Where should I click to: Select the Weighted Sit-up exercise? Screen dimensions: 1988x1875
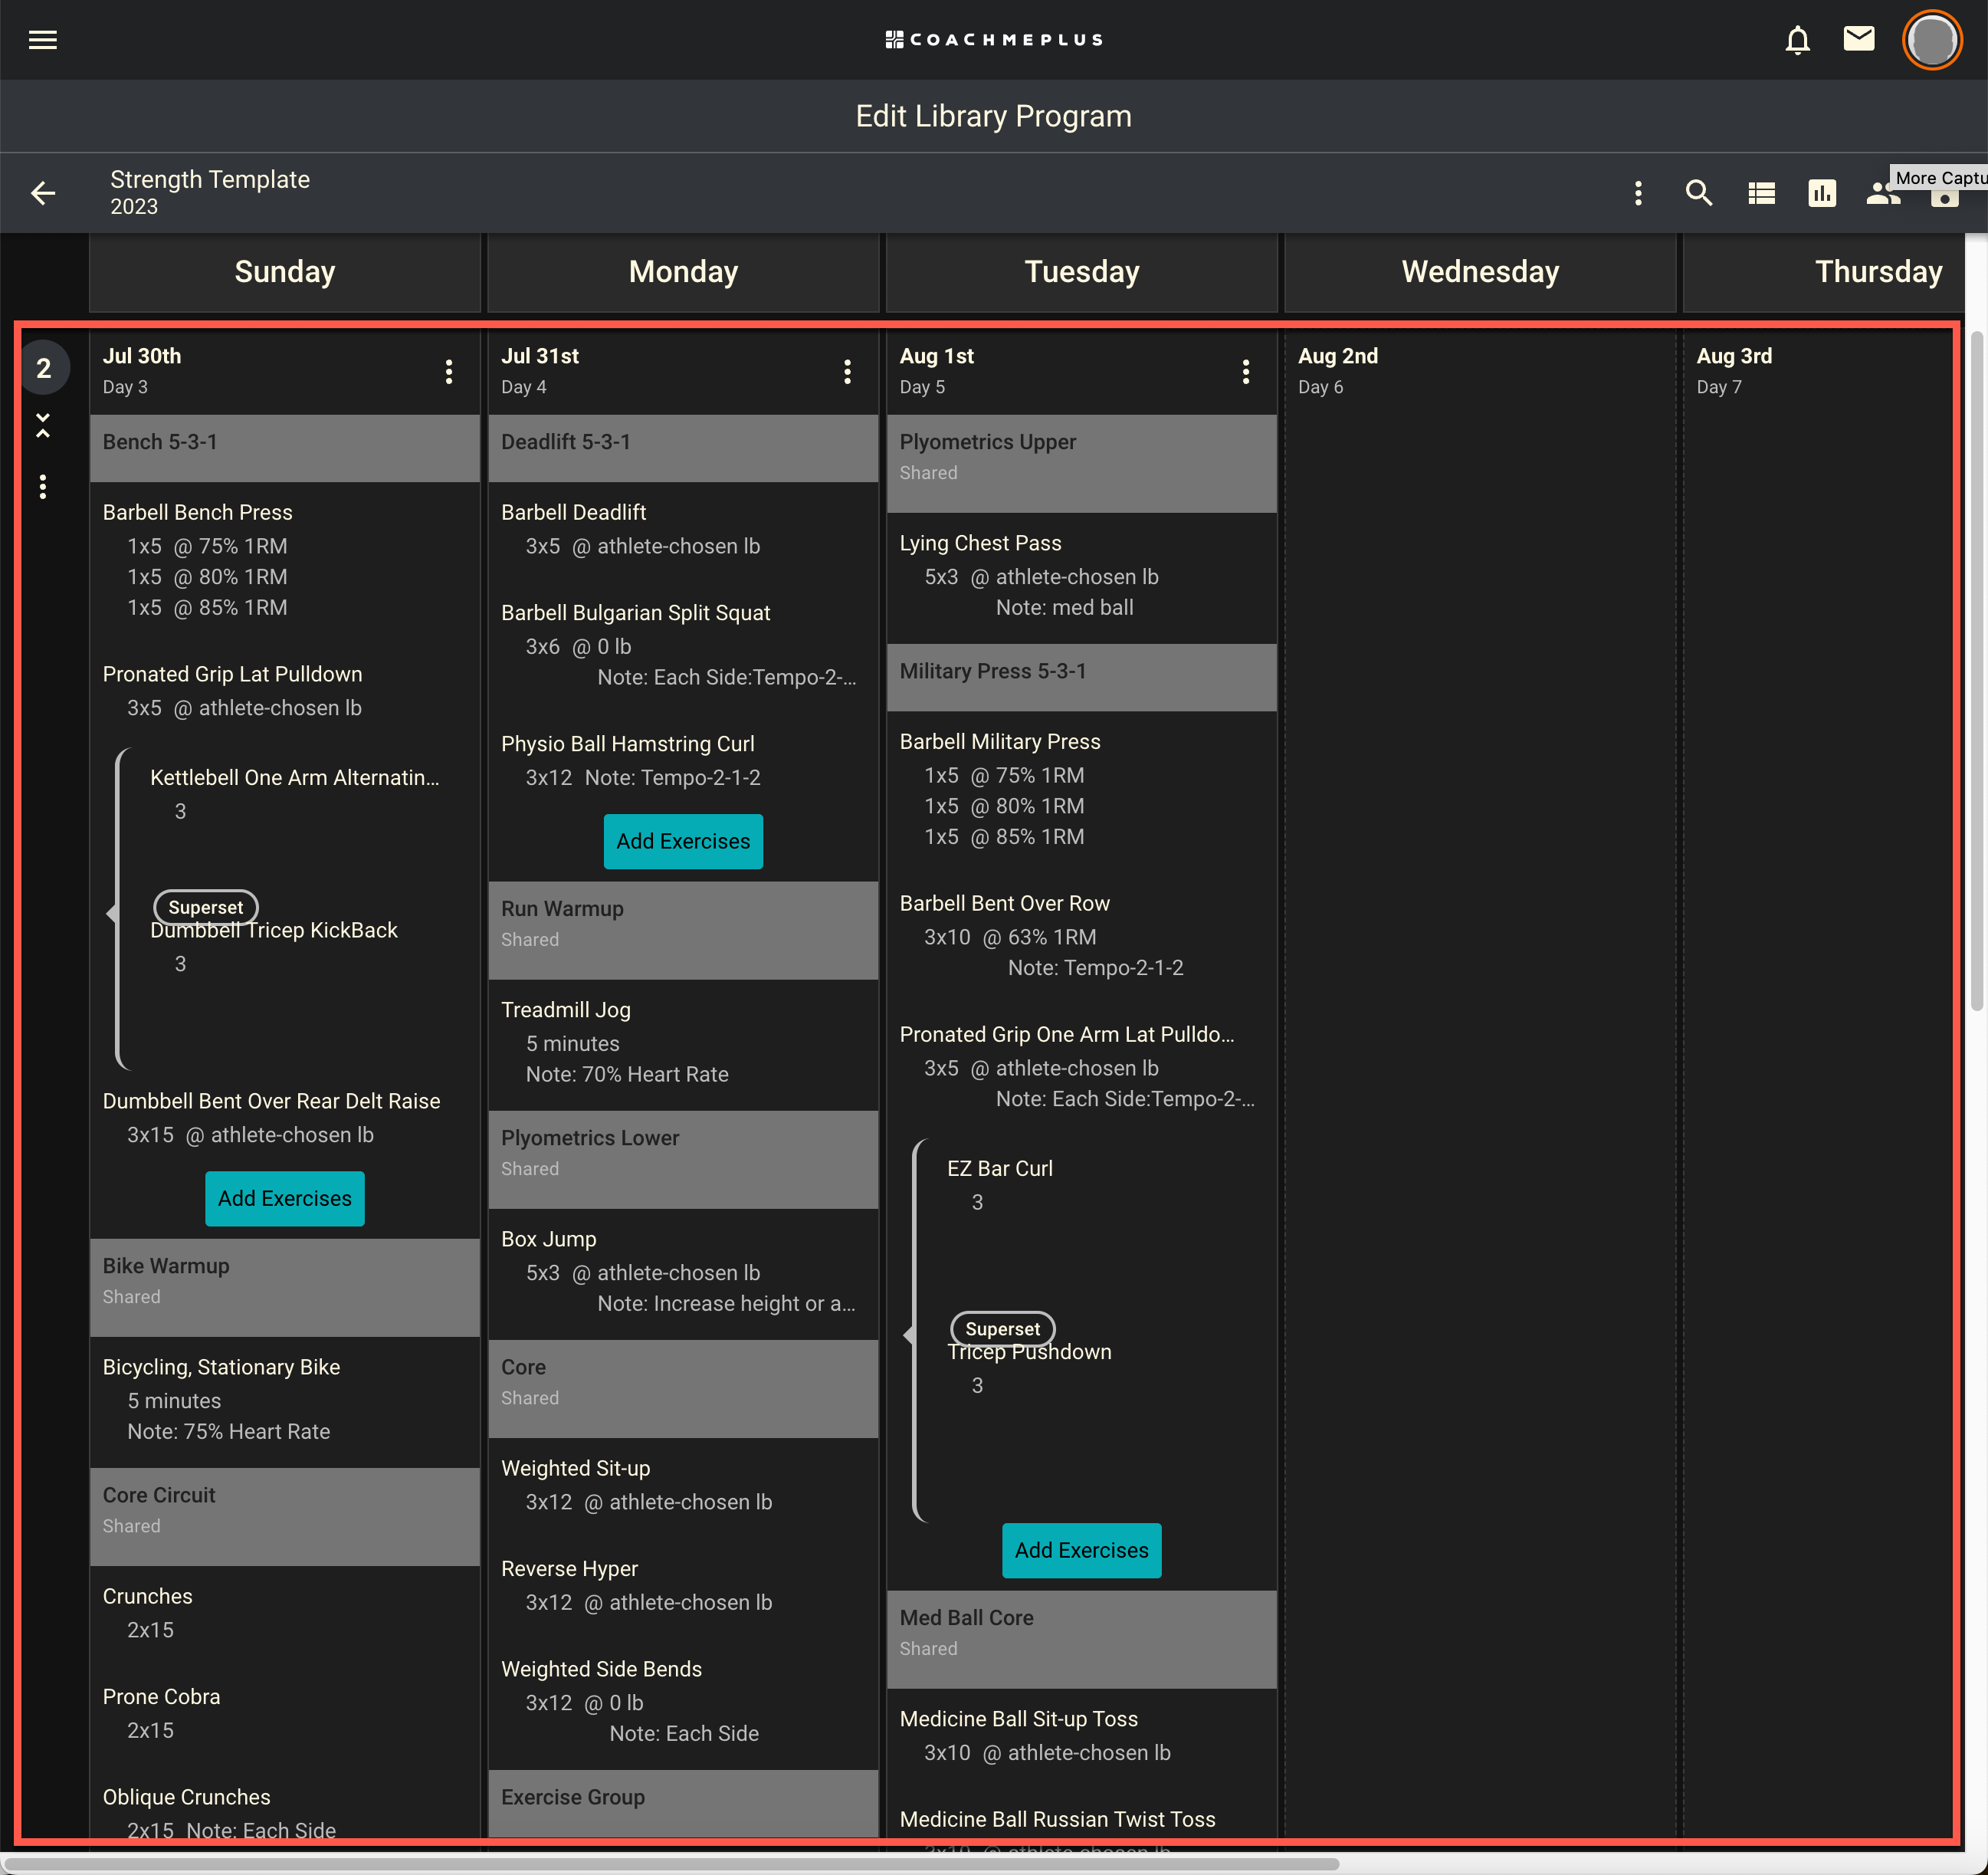tap(576, 1468)
